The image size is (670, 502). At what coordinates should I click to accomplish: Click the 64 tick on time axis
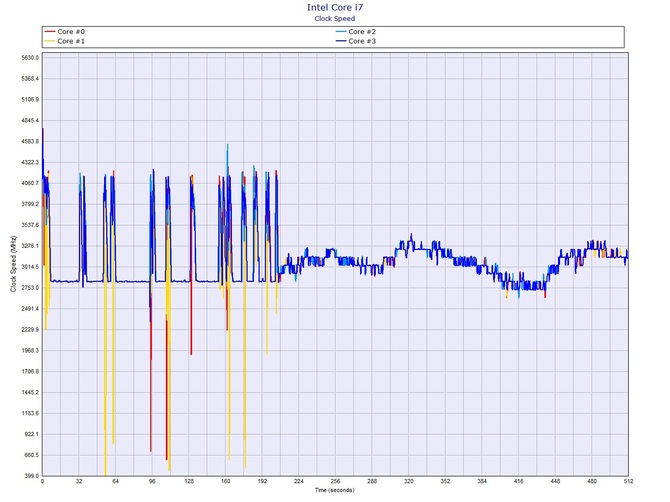[x=115, y=481]
